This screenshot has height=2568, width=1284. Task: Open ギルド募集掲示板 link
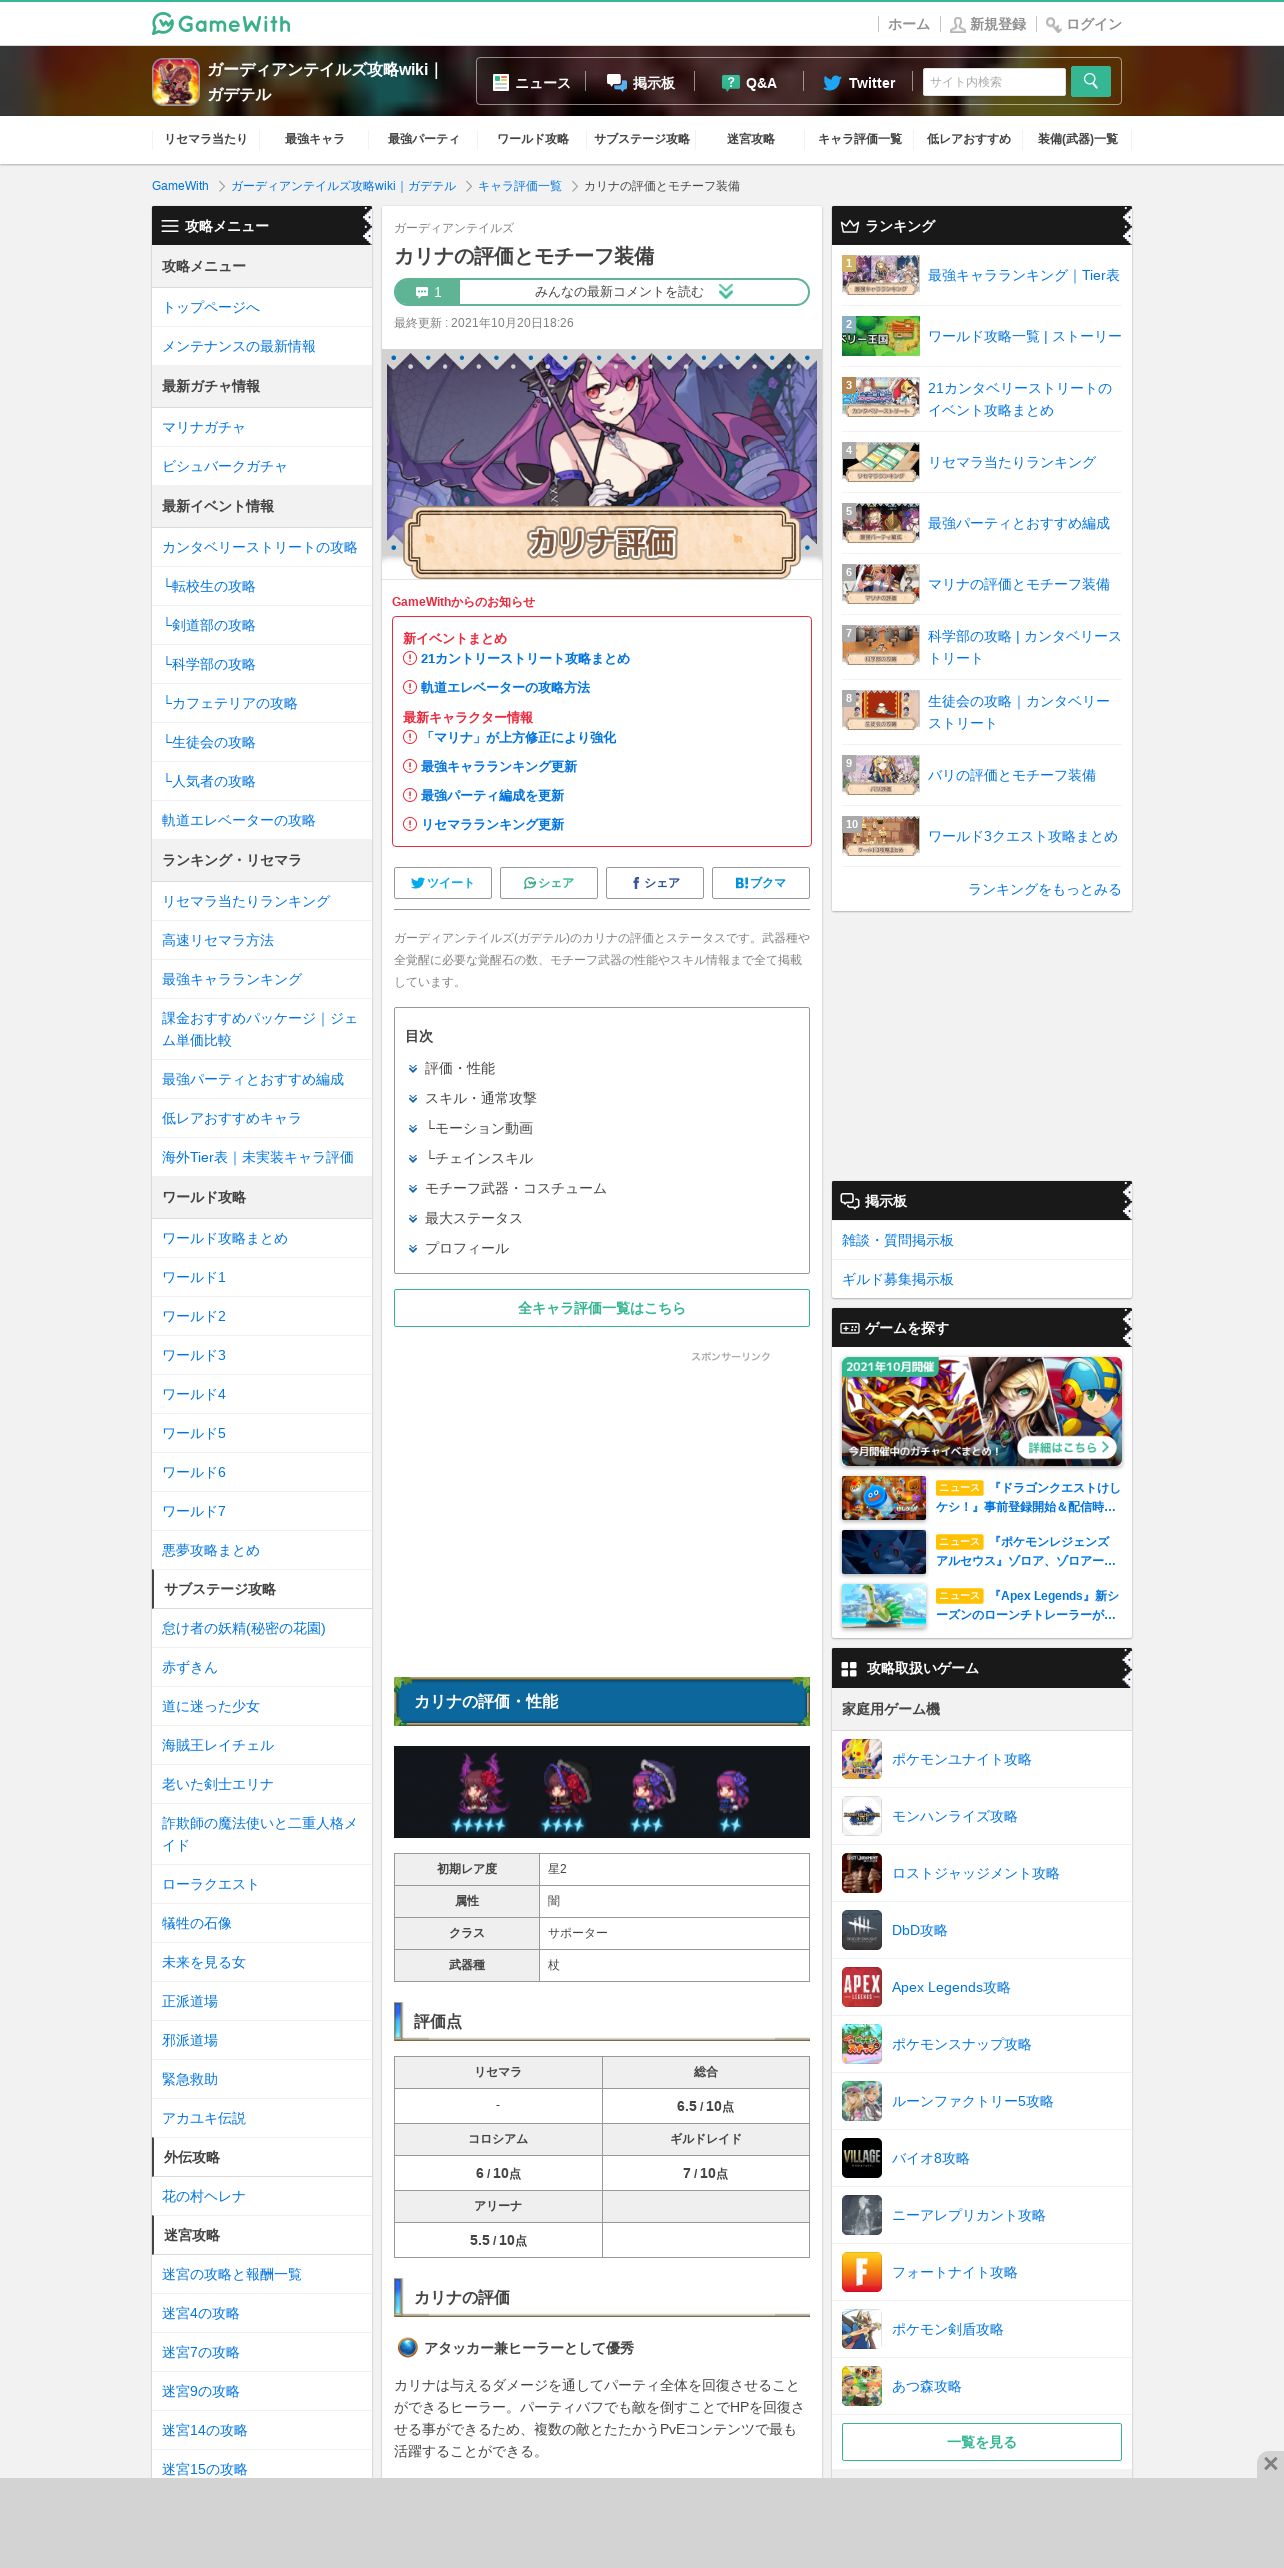898,1279
